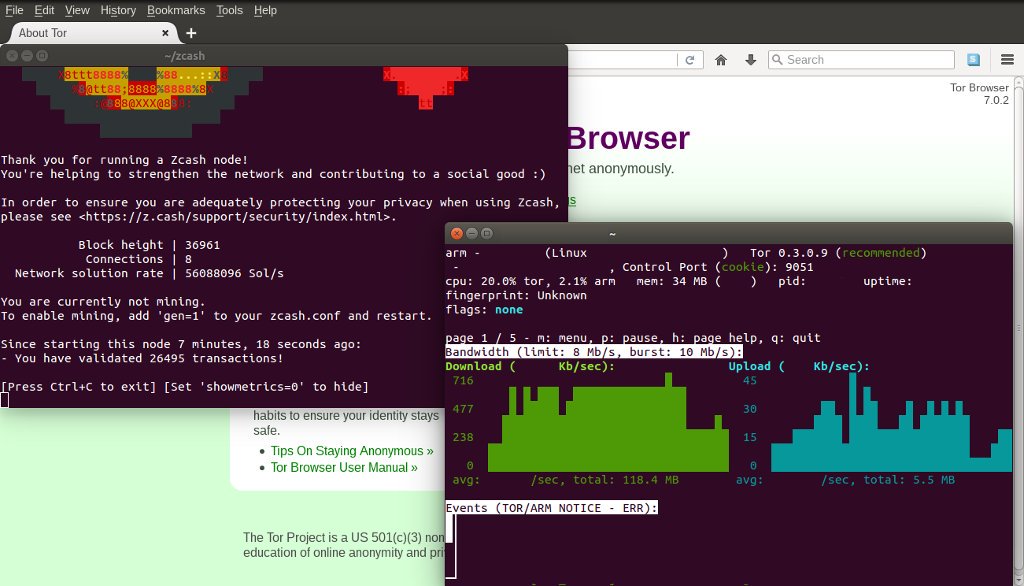Open the Tools menu
This screenshot has width=1024, height=586.
(x=229, y=10)
